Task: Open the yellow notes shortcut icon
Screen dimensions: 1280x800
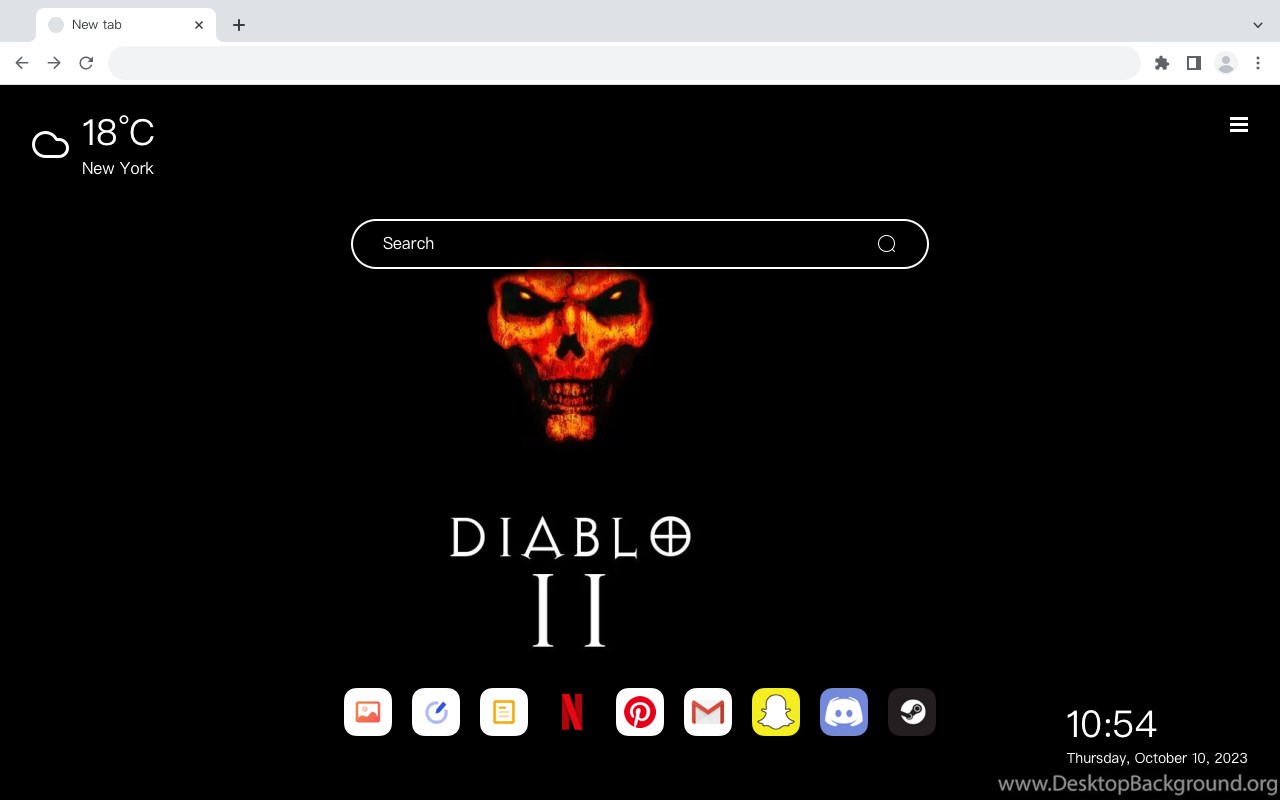Action: click(504, 712)
